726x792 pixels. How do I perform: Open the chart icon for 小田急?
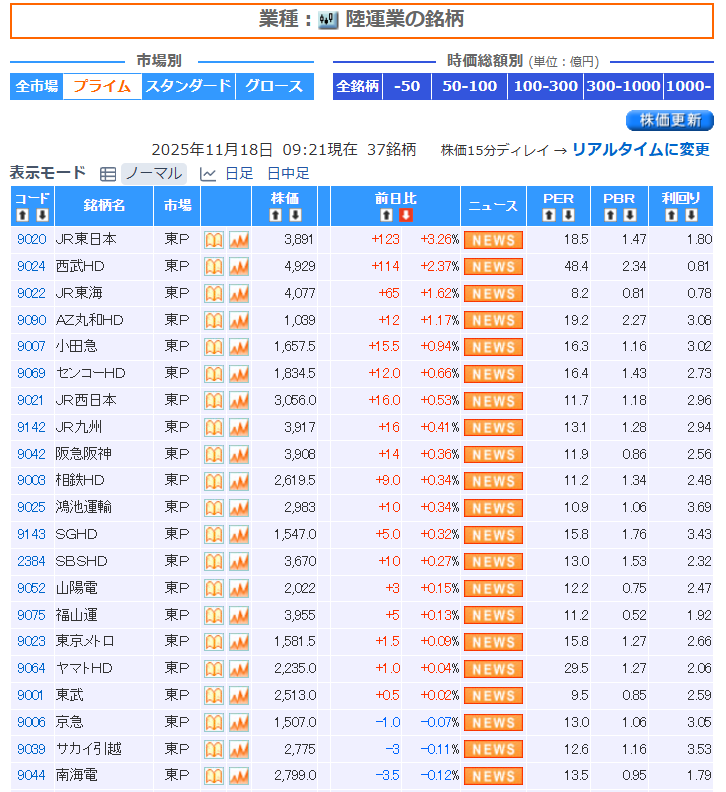(238, 347)
